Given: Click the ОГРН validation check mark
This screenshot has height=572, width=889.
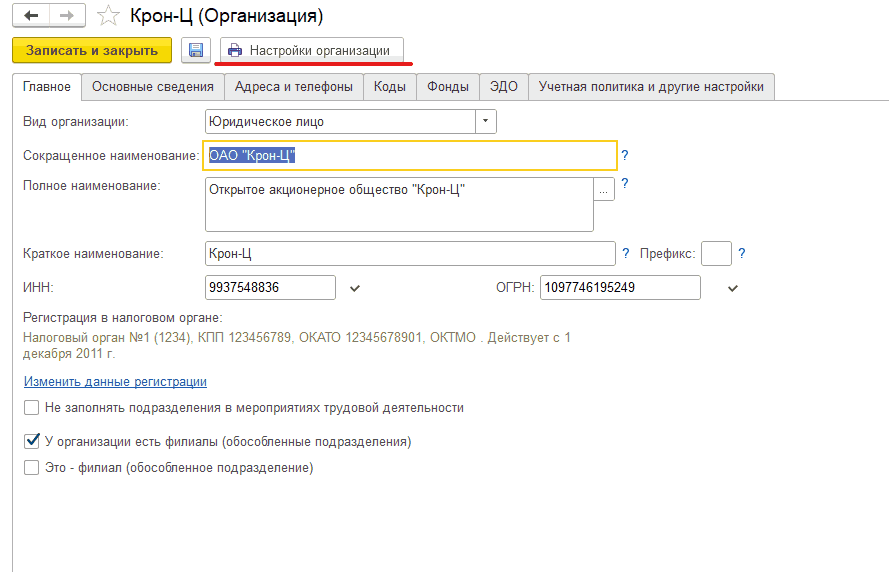Looking at the screenshot, I should (733, 289).
